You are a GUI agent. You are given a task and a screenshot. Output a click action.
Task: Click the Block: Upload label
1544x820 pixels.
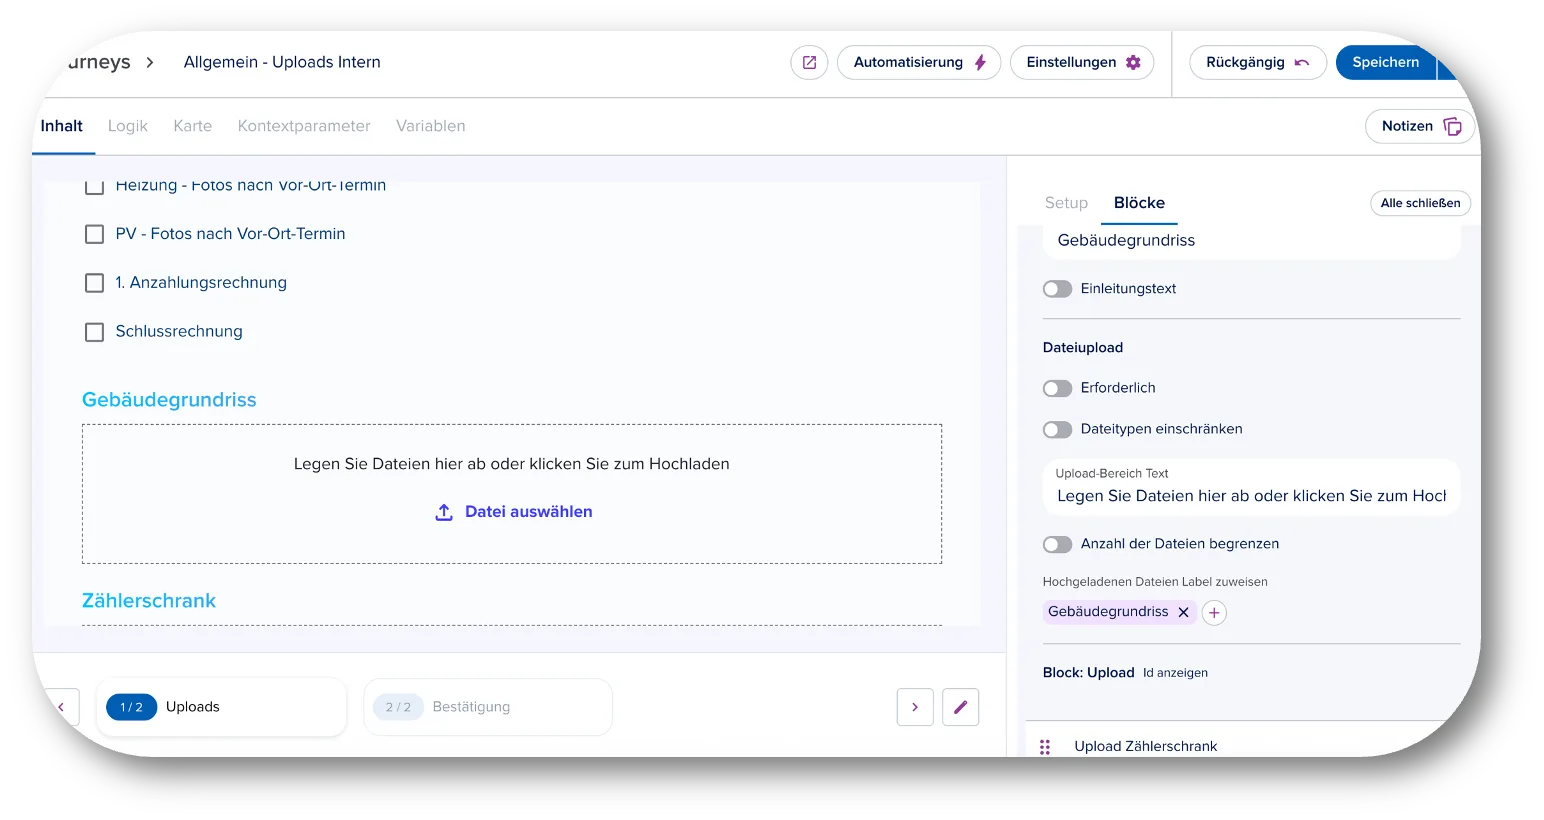(x=1088, y=673)
